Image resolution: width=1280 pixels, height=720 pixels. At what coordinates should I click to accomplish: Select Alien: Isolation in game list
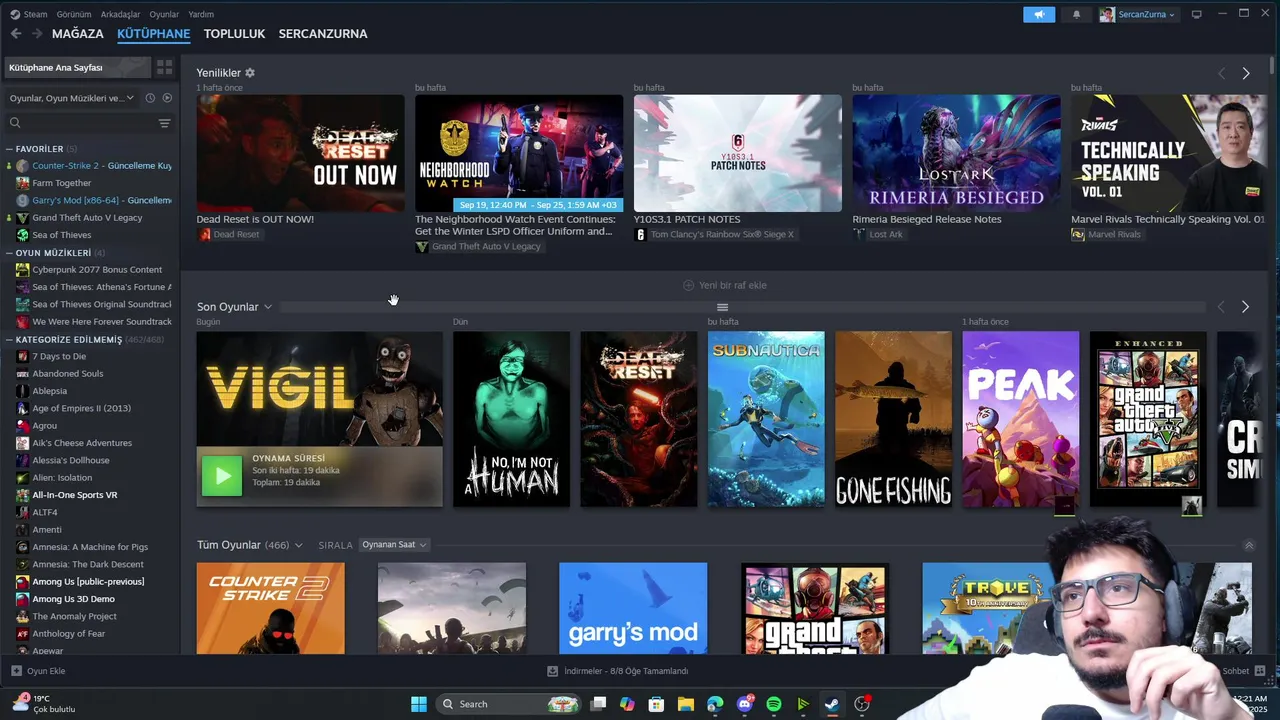[x=62, y=478]
